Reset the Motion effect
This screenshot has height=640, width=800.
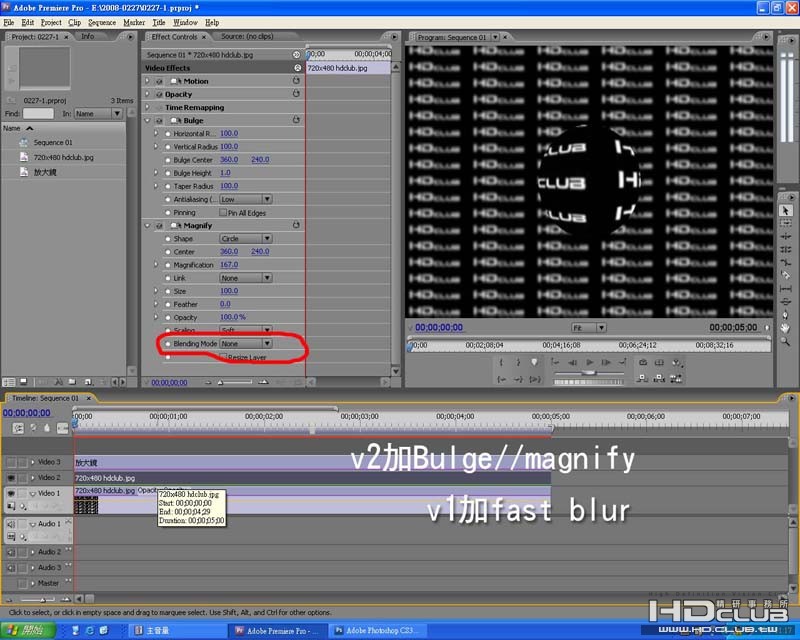[296, 81]
